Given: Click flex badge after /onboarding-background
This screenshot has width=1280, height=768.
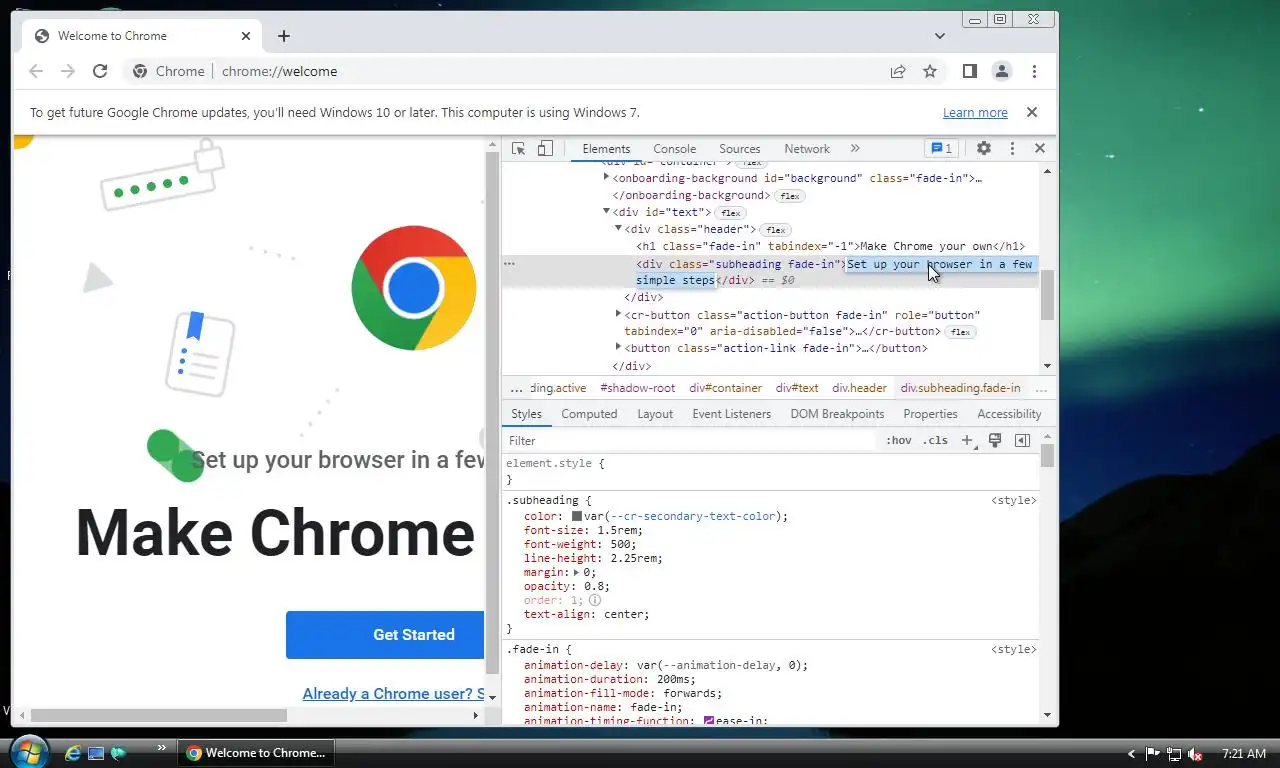Looking at the screenshot, I should tap(790, 196).
